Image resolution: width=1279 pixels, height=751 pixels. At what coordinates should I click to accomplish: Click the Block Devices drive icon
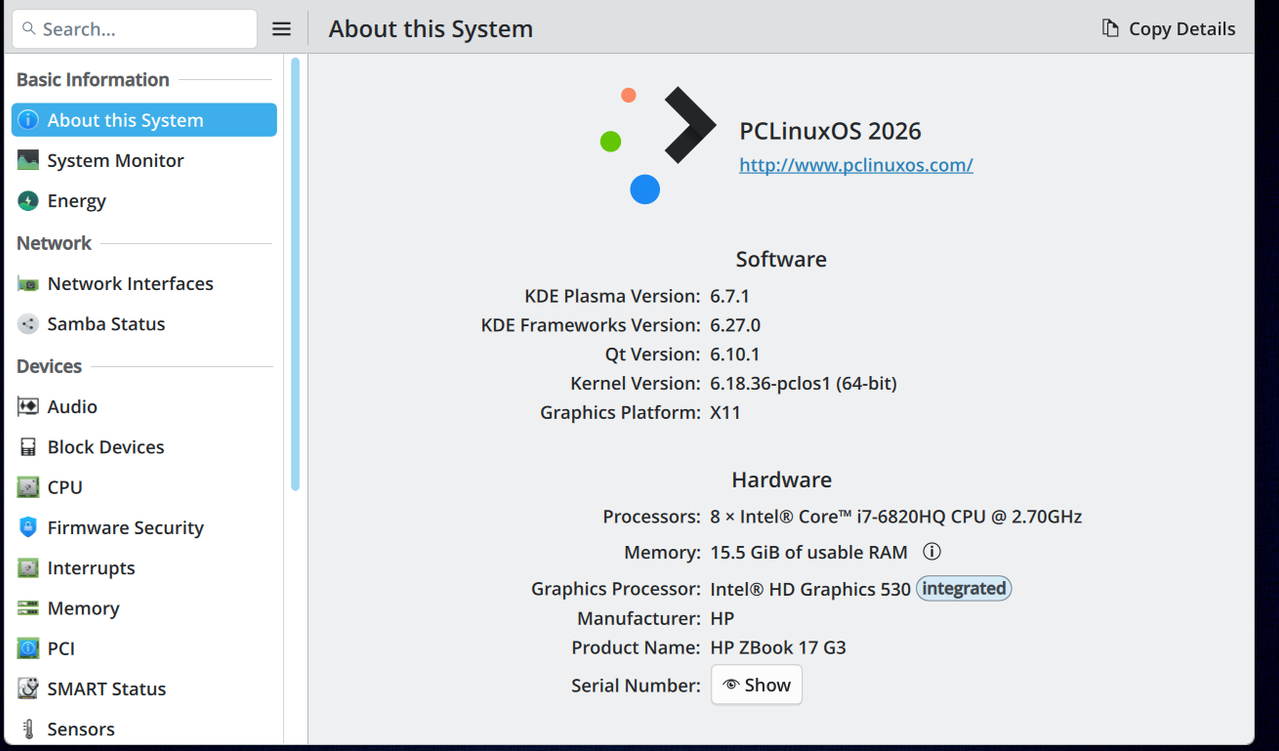28,447
